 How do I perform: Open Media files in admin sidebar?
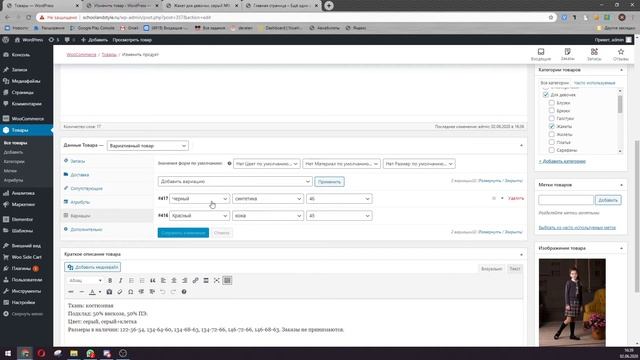27,81
